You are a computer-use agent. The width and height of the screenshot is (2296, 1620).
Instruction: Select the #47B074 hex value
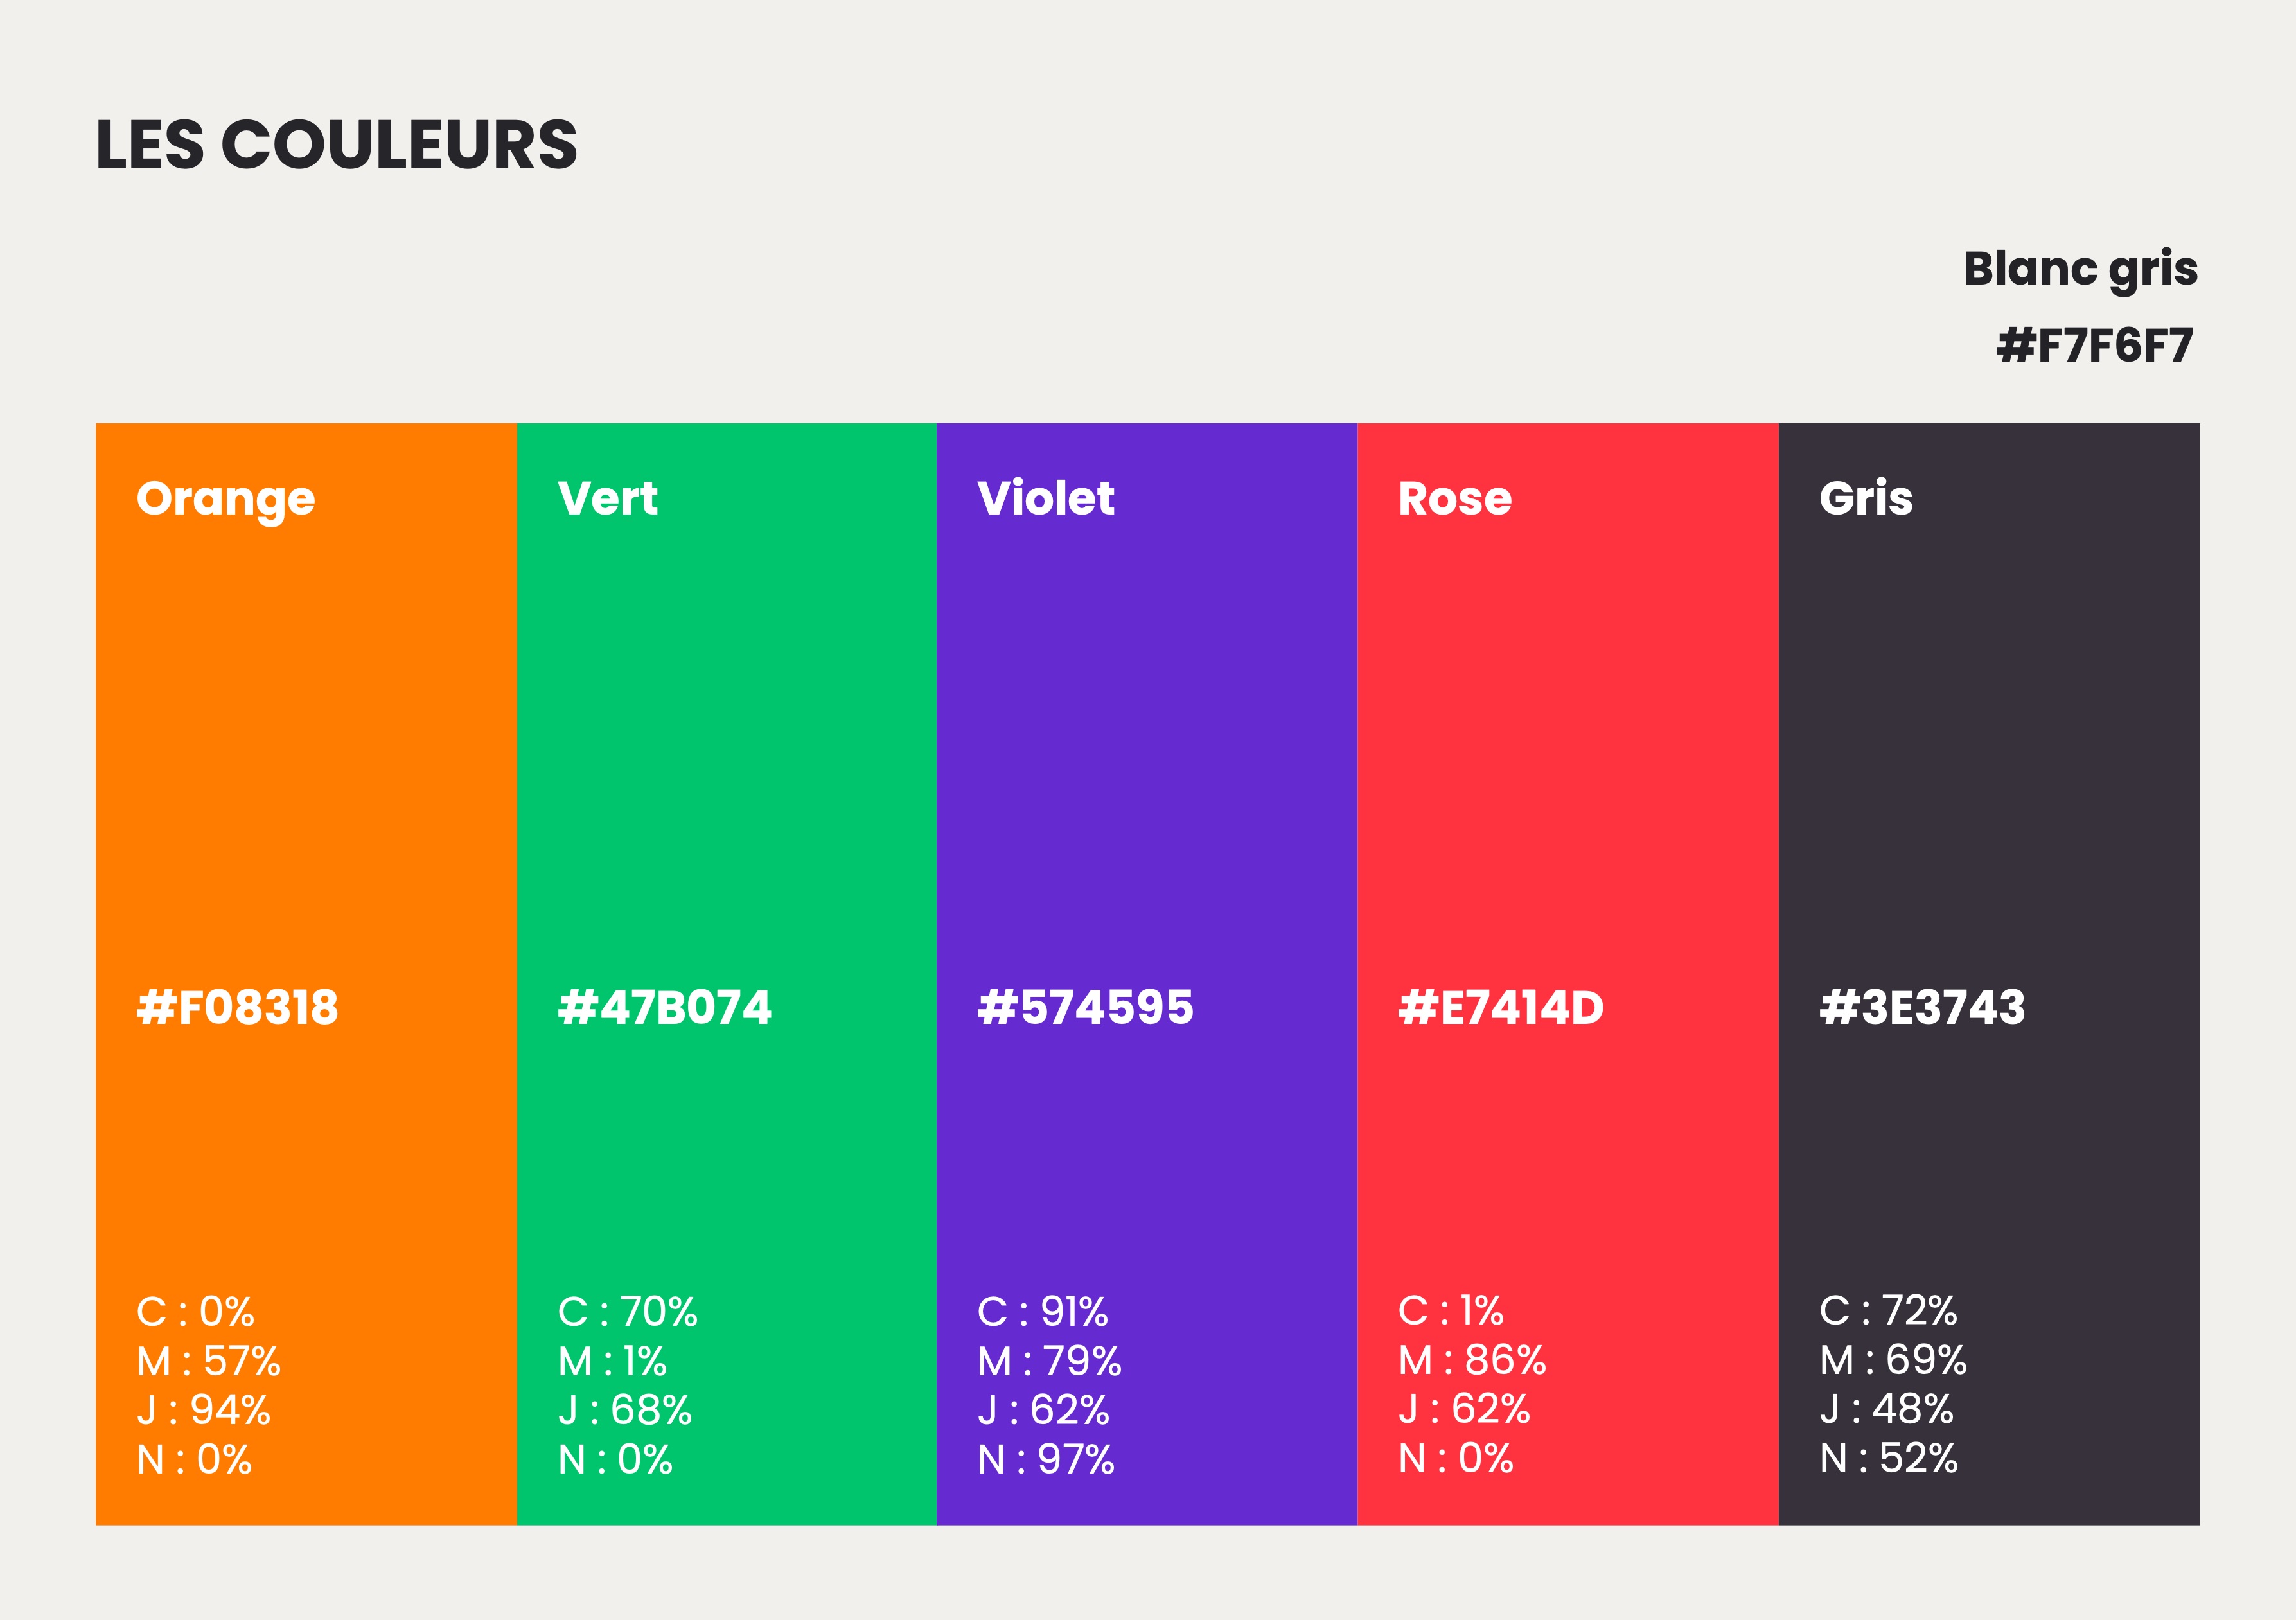pos(665,1007)
